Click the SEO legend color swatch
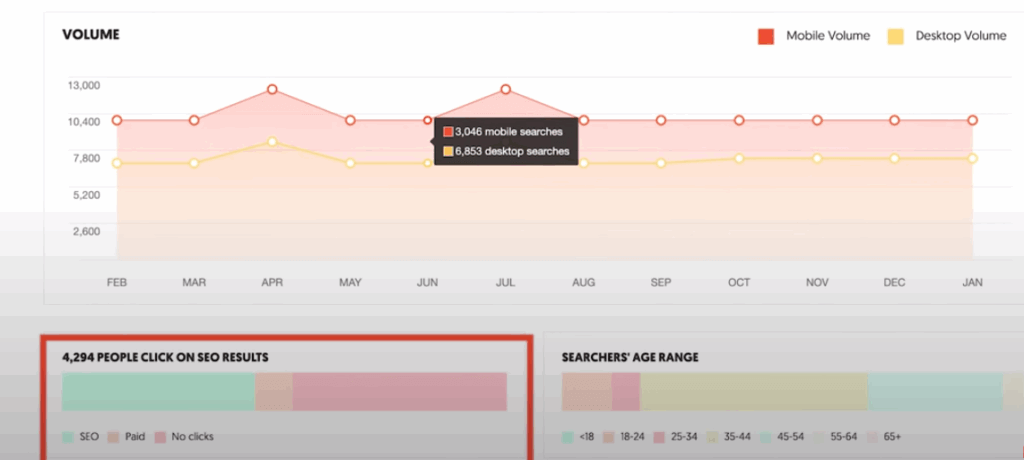 coord(68,437)
